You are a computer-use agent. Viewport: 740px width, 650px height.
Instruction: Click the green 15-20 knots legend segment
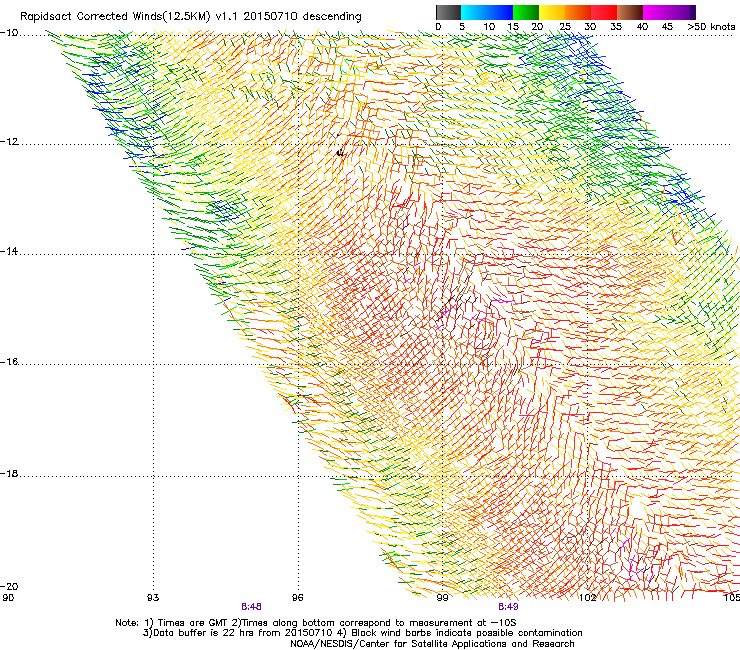[x=526, y=12]
